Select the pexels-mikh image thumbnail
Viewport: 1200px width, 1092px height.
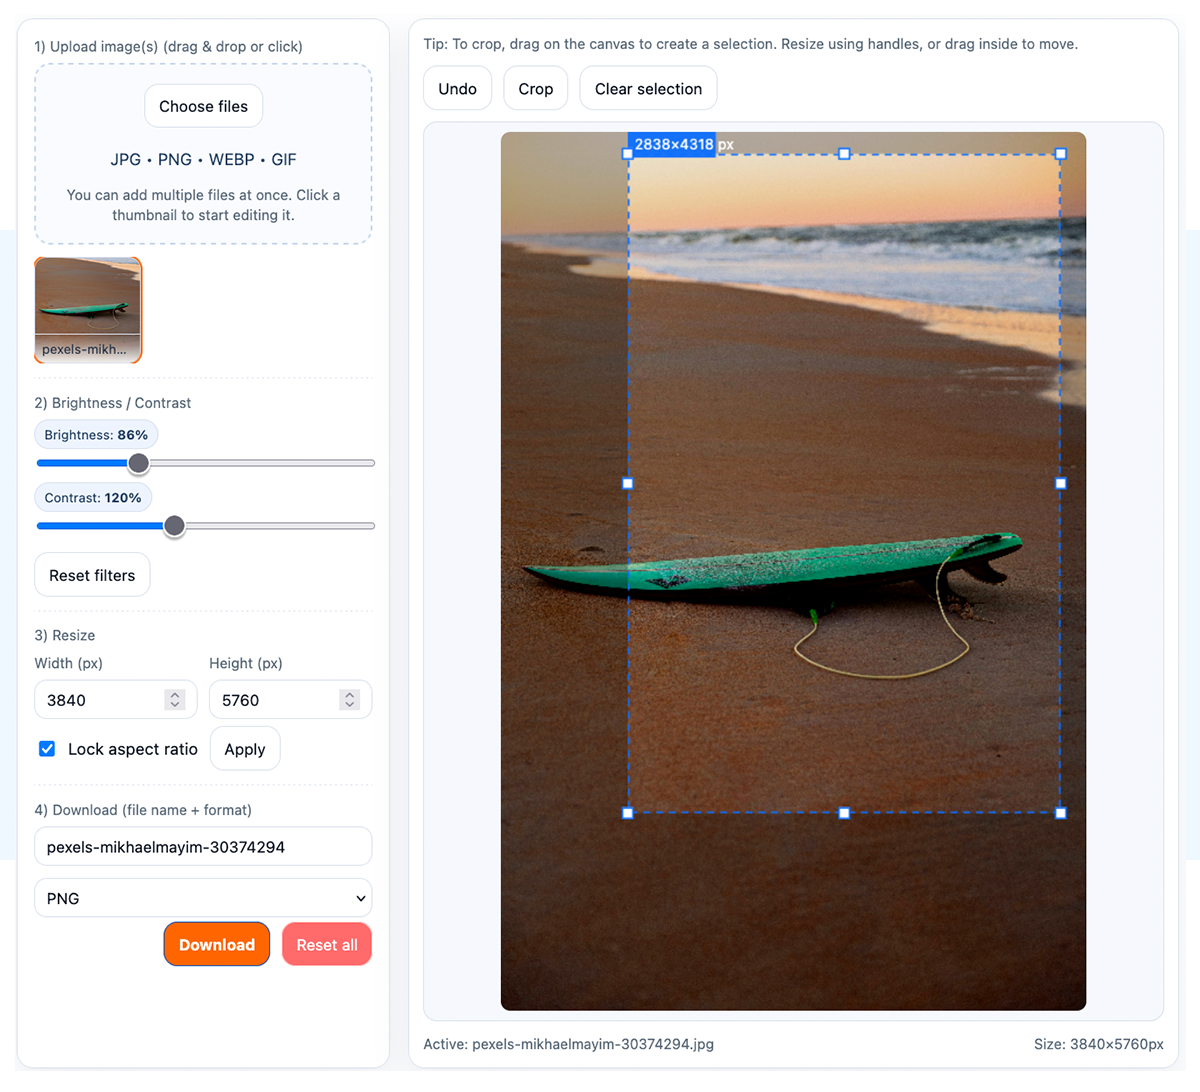coord(88,310)
